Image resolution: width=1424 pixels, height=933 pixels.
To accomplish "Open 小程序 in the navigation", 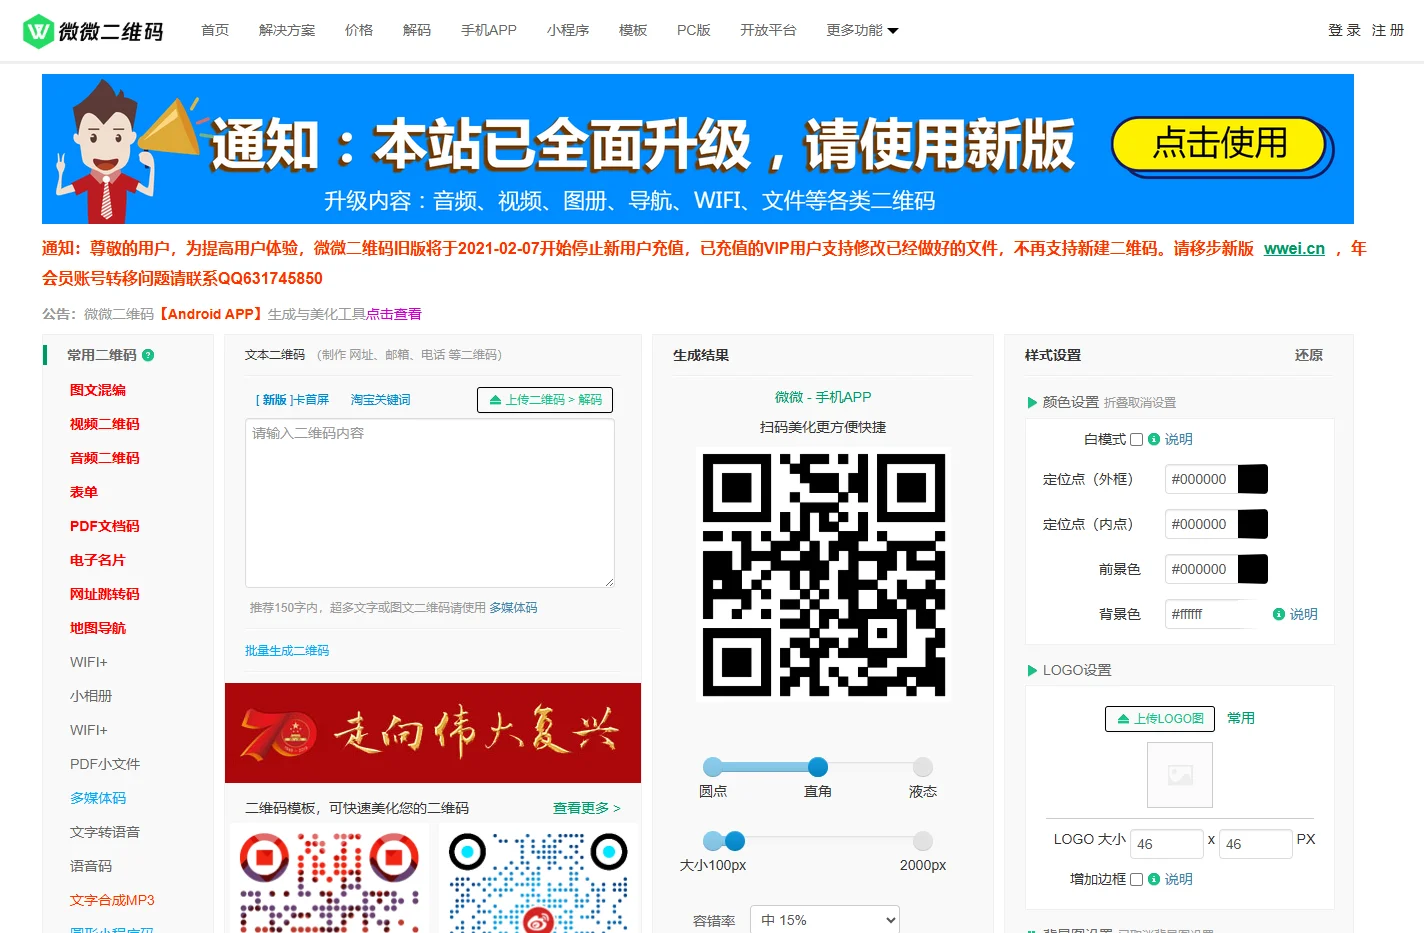I will pos(568,30).
